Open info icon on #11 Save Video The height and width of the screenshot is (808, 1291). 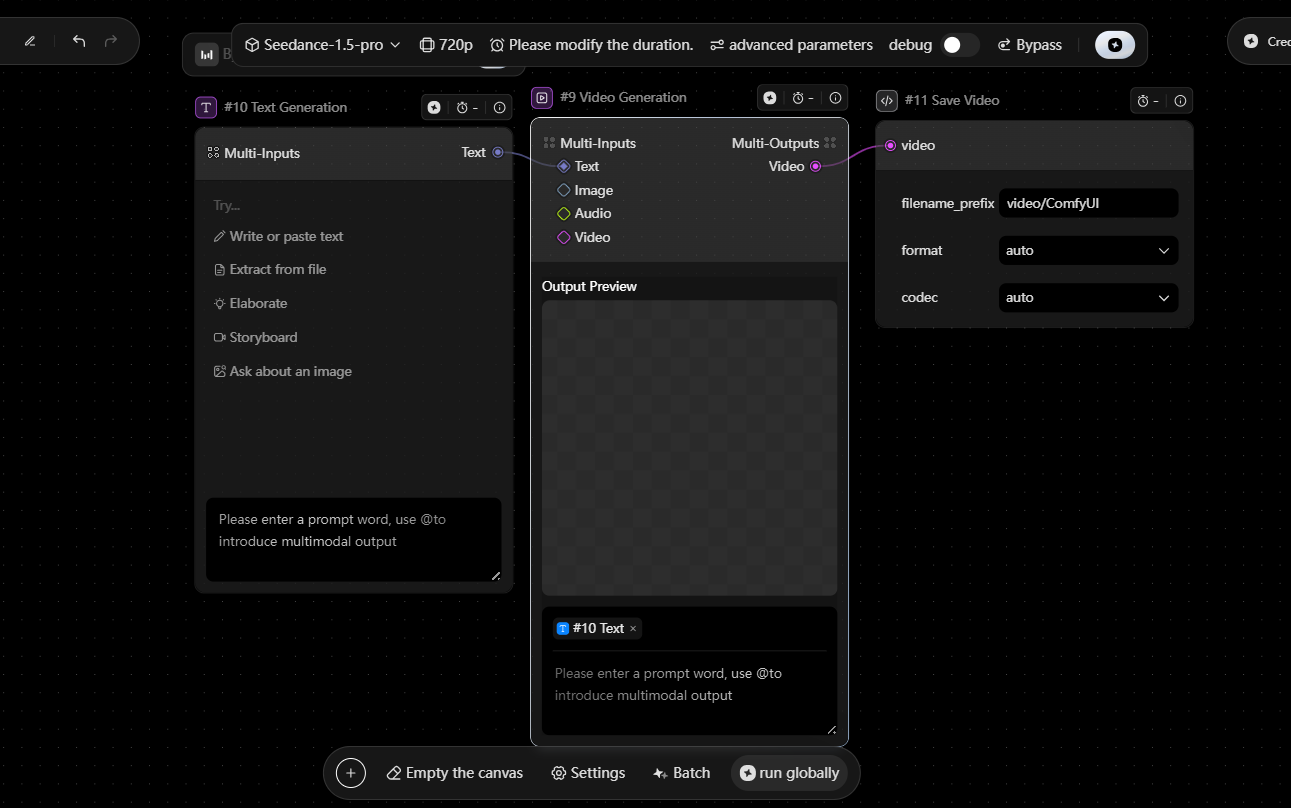[1180, 100]
